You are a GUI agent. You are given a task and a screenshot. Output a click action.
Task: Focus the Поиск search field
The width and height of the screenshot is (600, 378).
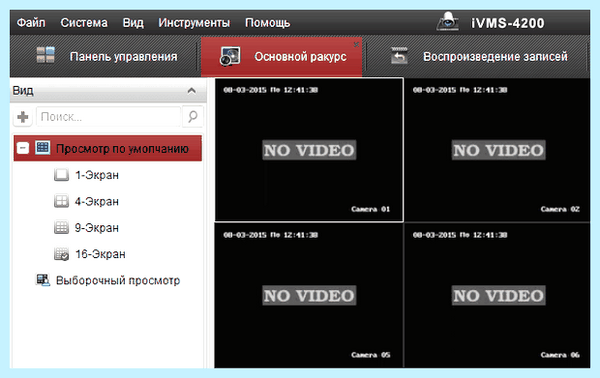click(x=108, y=117)
